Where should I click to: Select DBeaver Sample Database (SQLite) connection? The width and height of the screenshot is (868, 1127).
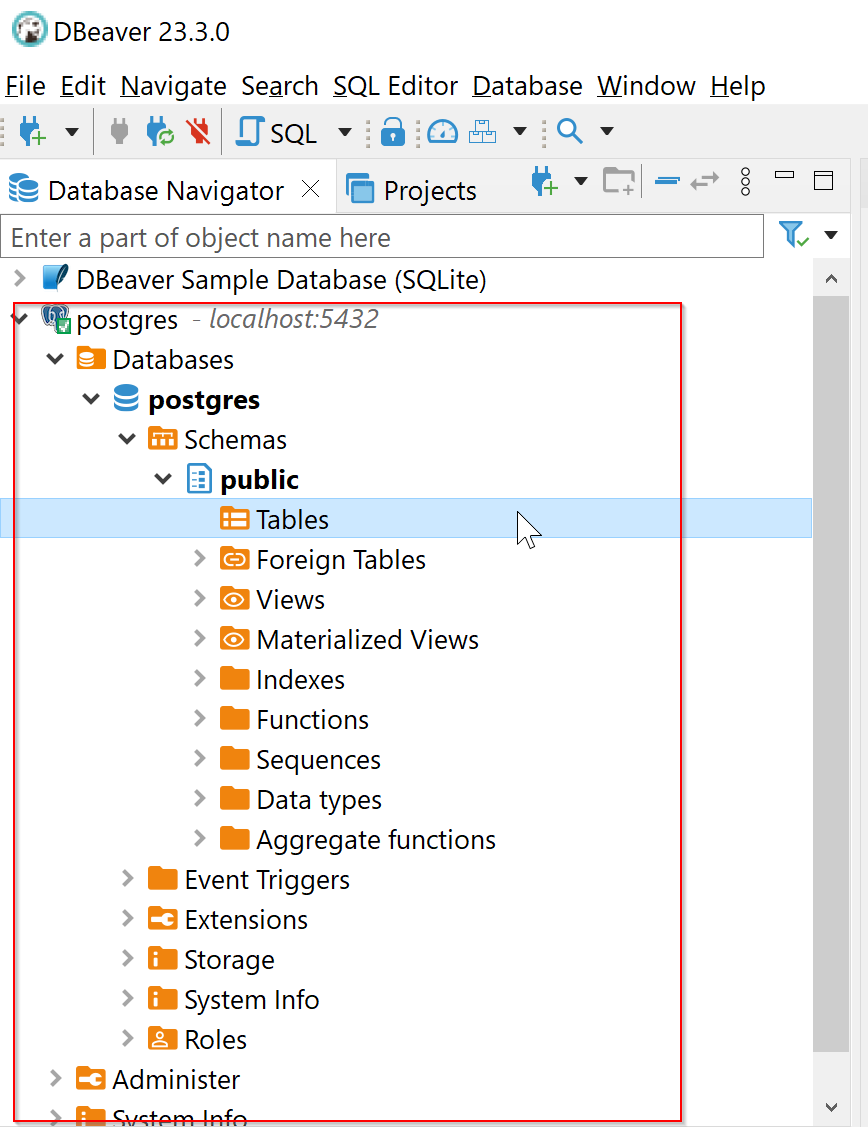click(x=281, y=280)
